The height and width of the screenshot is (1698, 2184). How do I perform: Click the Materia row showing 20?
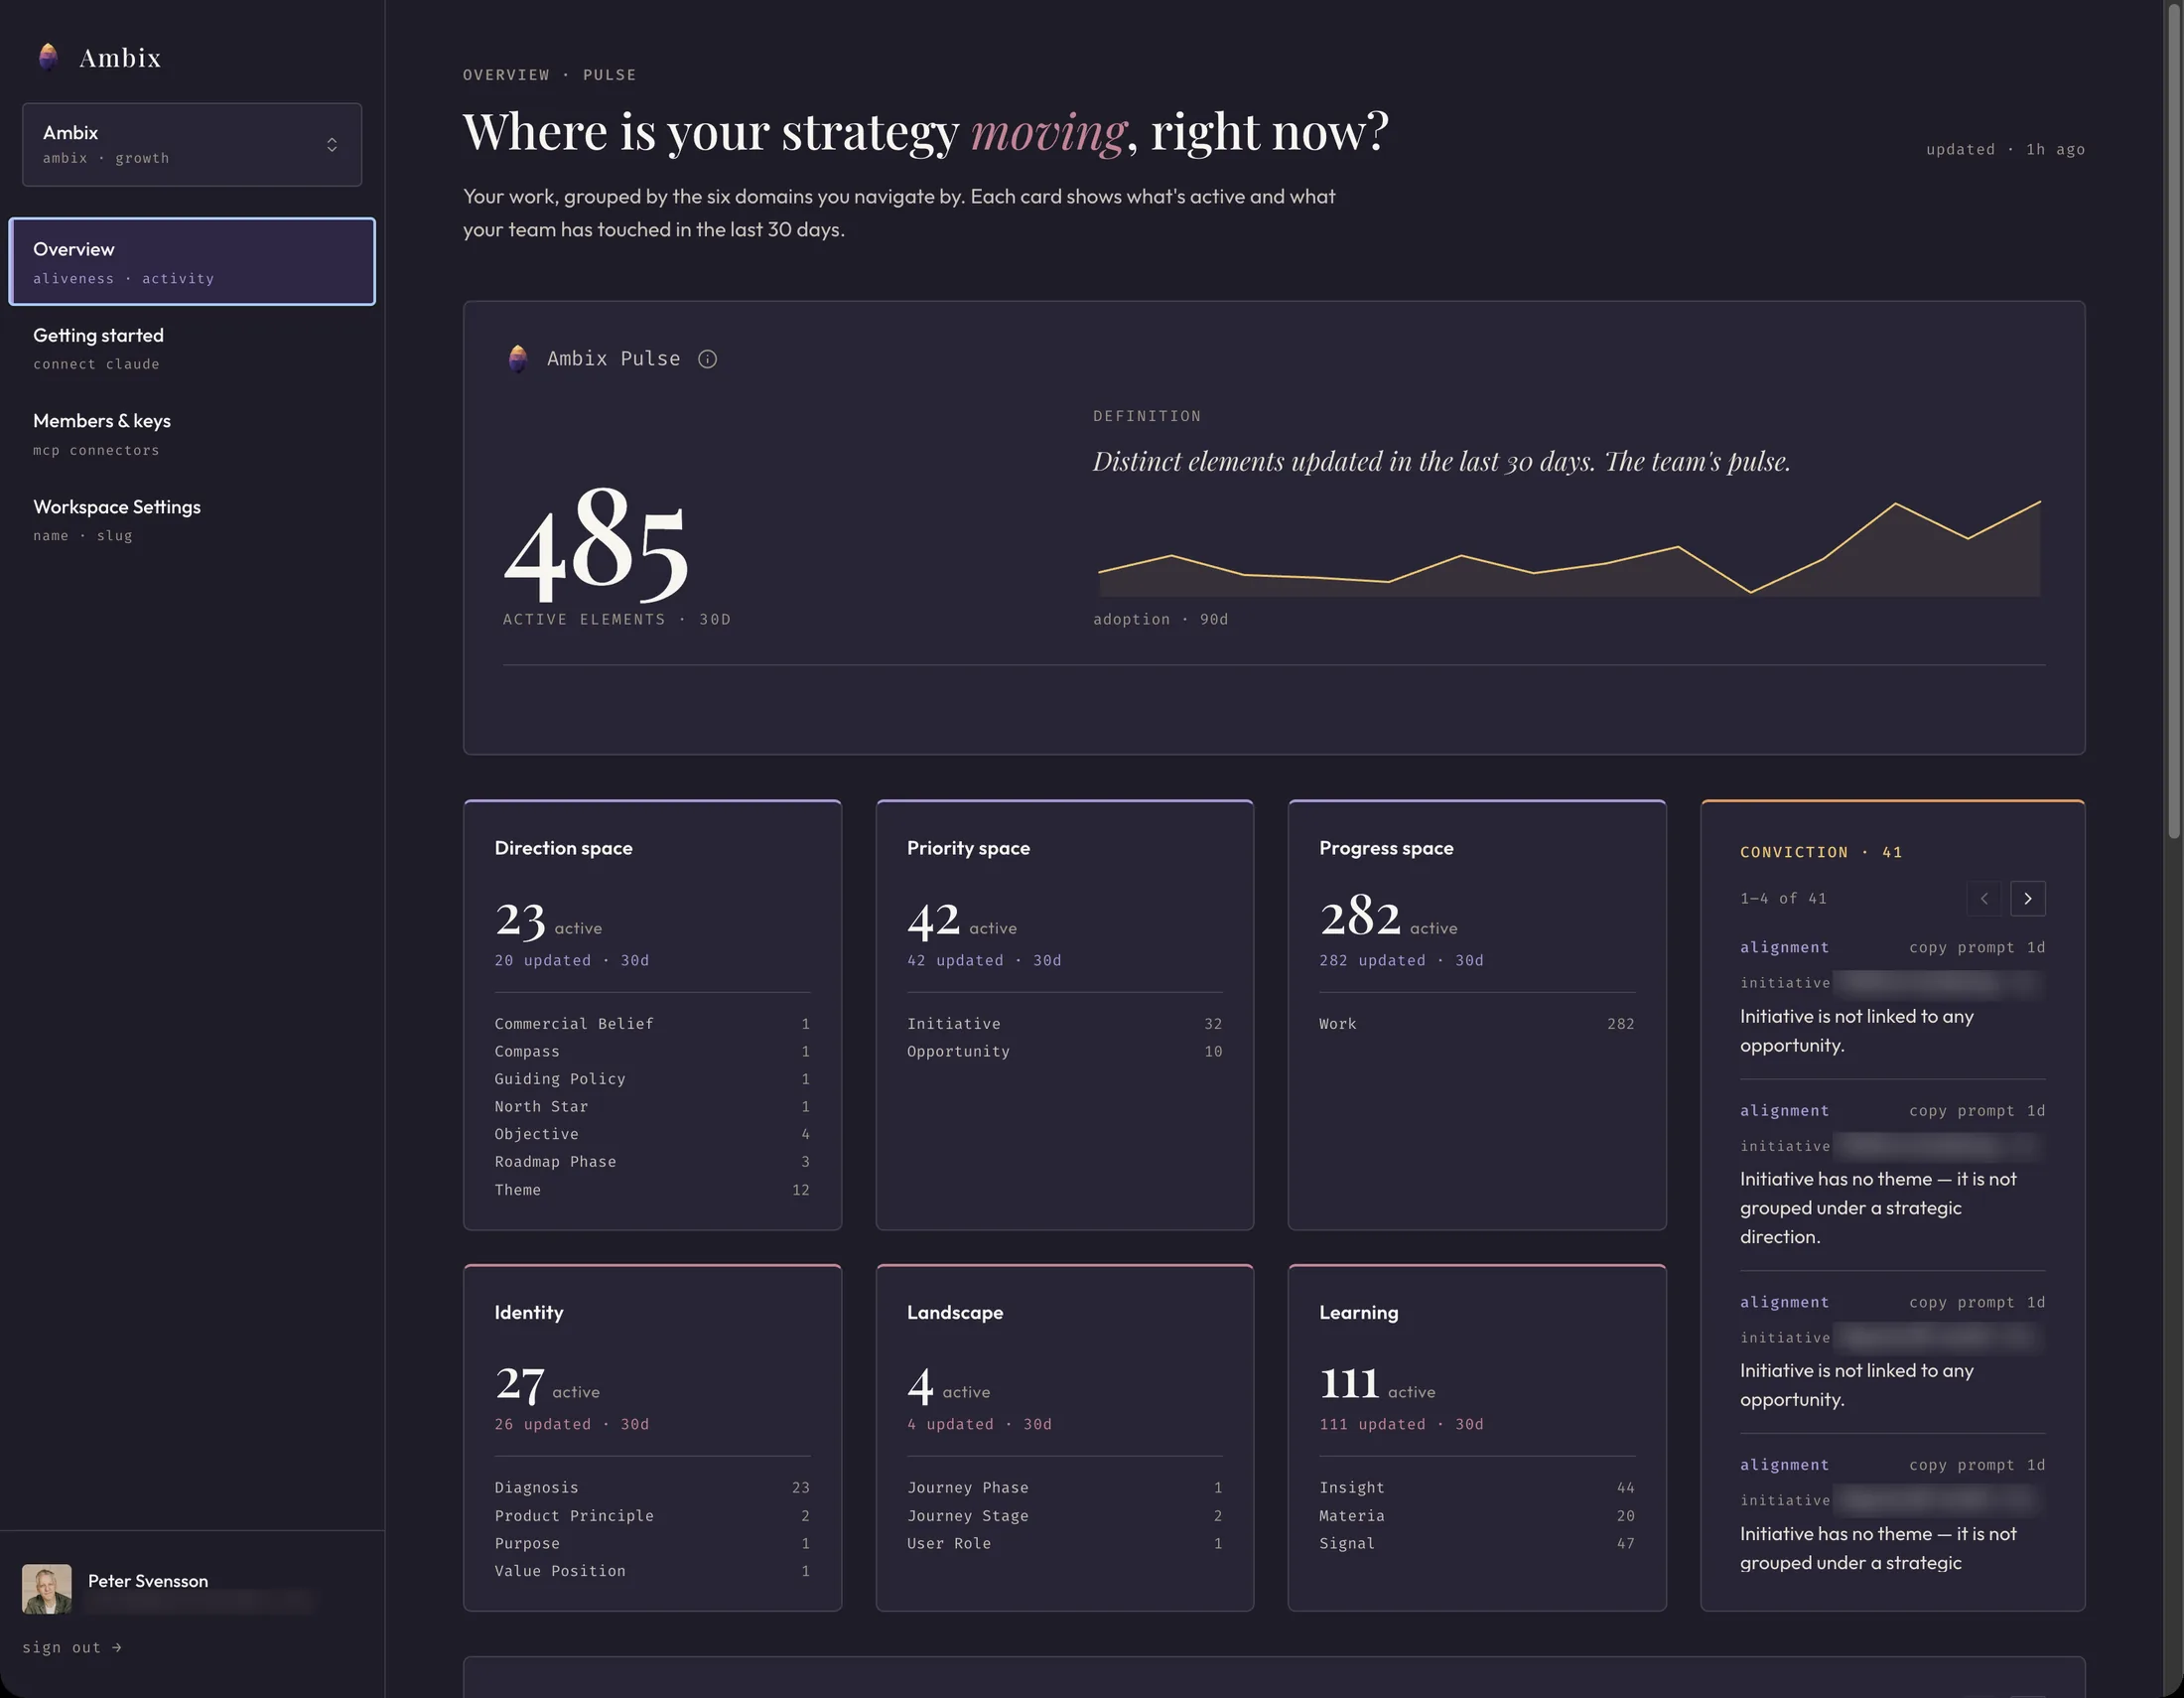[x=1477, y=1516]
